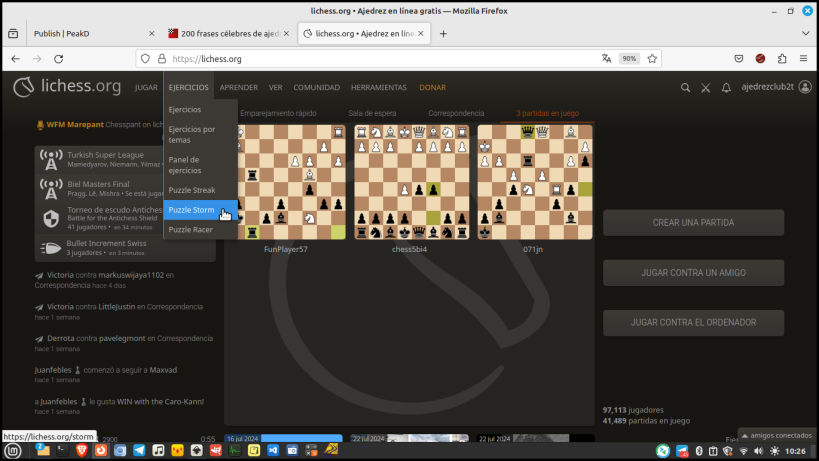Image resolution: width=819 pixels, height=461 pixels.
Task: Click JUGAR CONTRA UN AMIGO button
Action: 693,273
